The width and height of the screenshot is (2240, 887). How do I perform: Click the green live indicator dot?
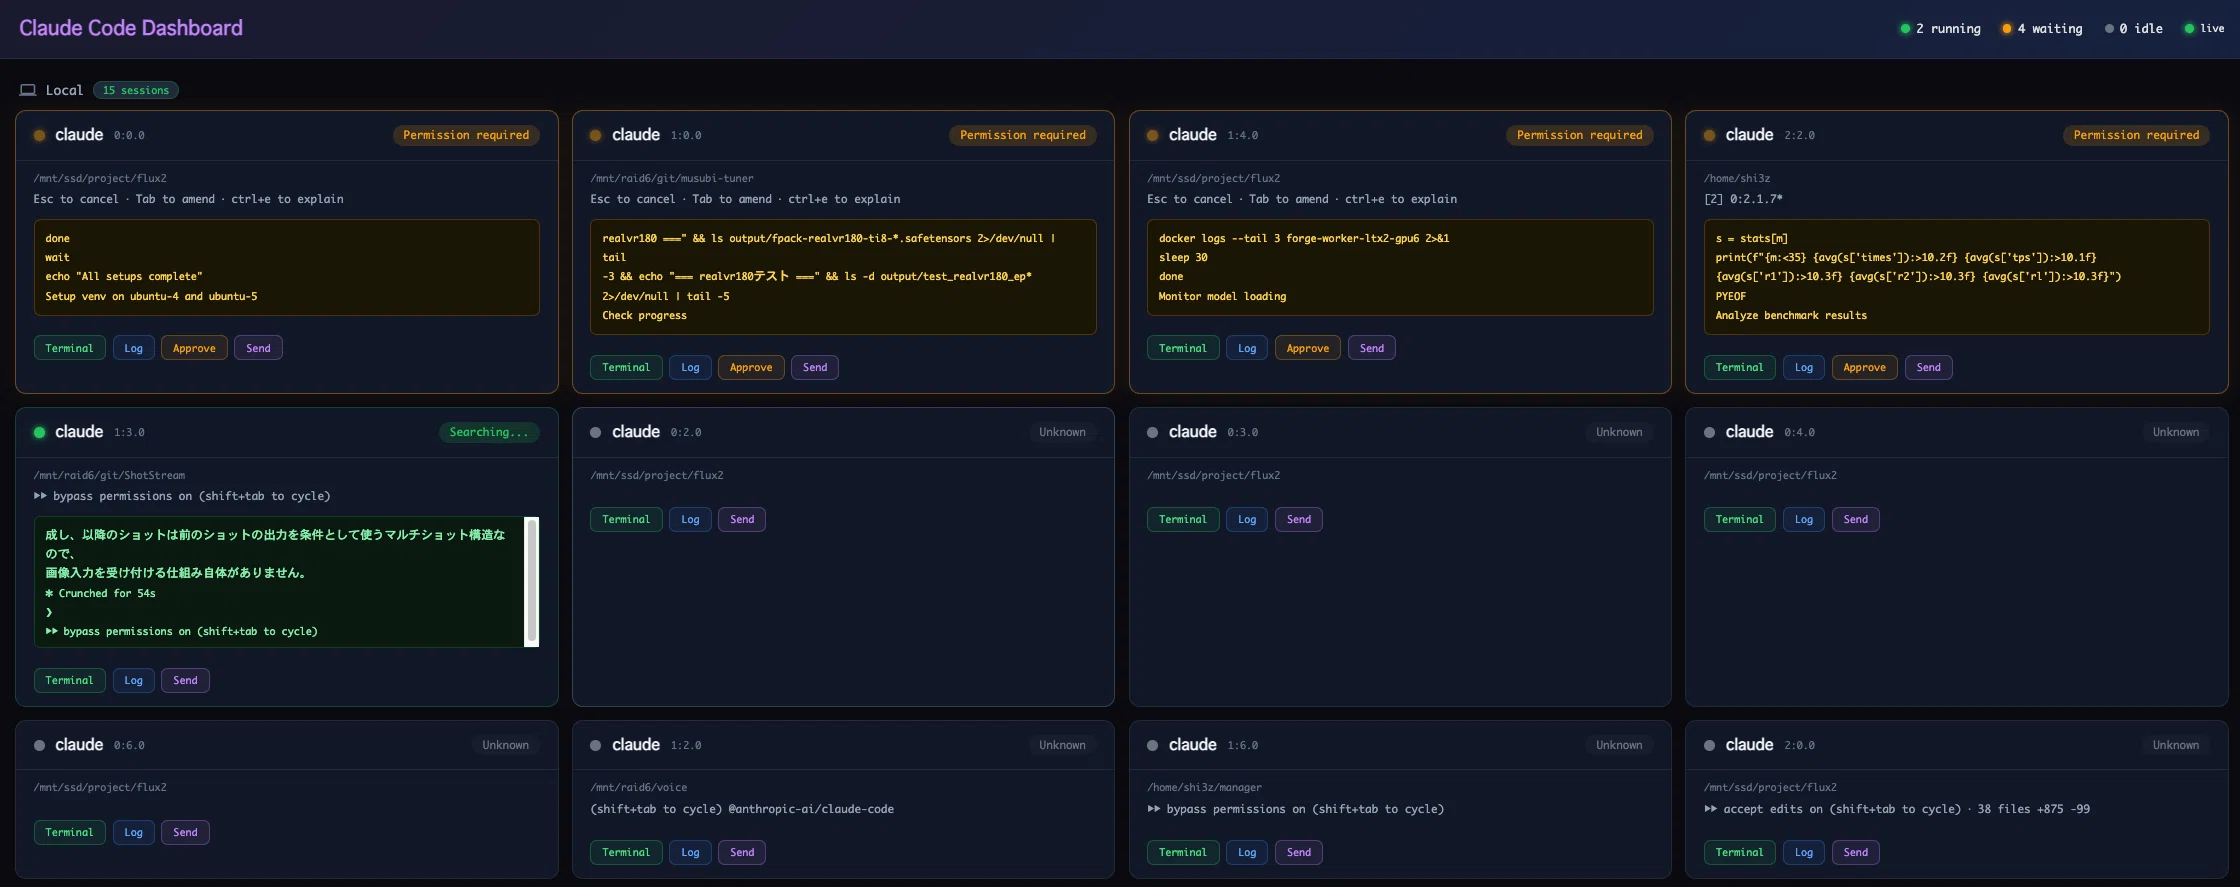coord(2189,29)
